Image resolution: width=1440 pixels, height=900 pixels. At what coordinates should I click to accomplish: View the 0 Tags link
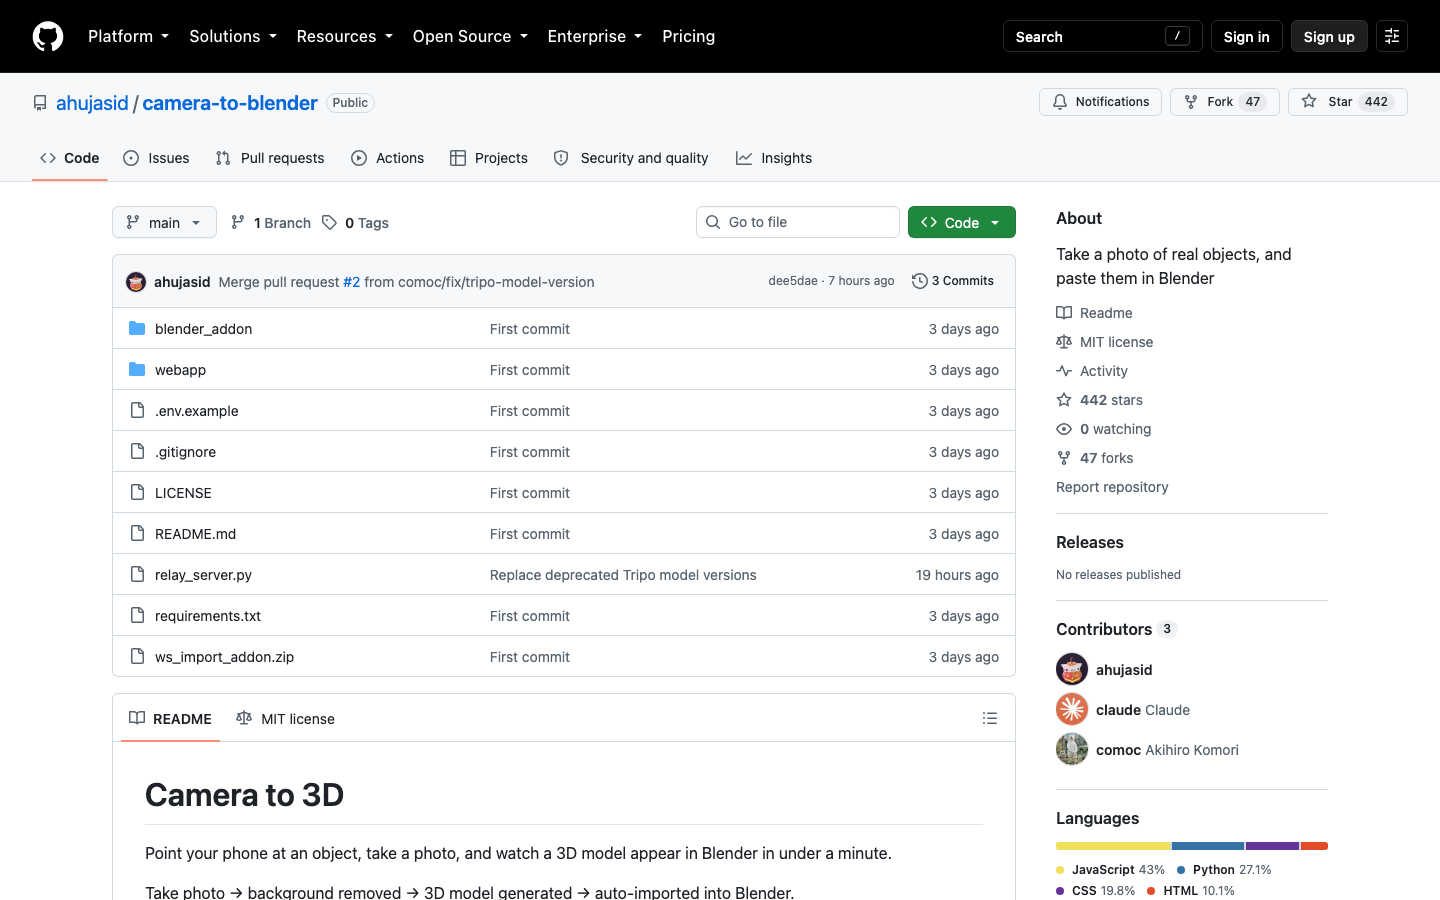(356, 222)
